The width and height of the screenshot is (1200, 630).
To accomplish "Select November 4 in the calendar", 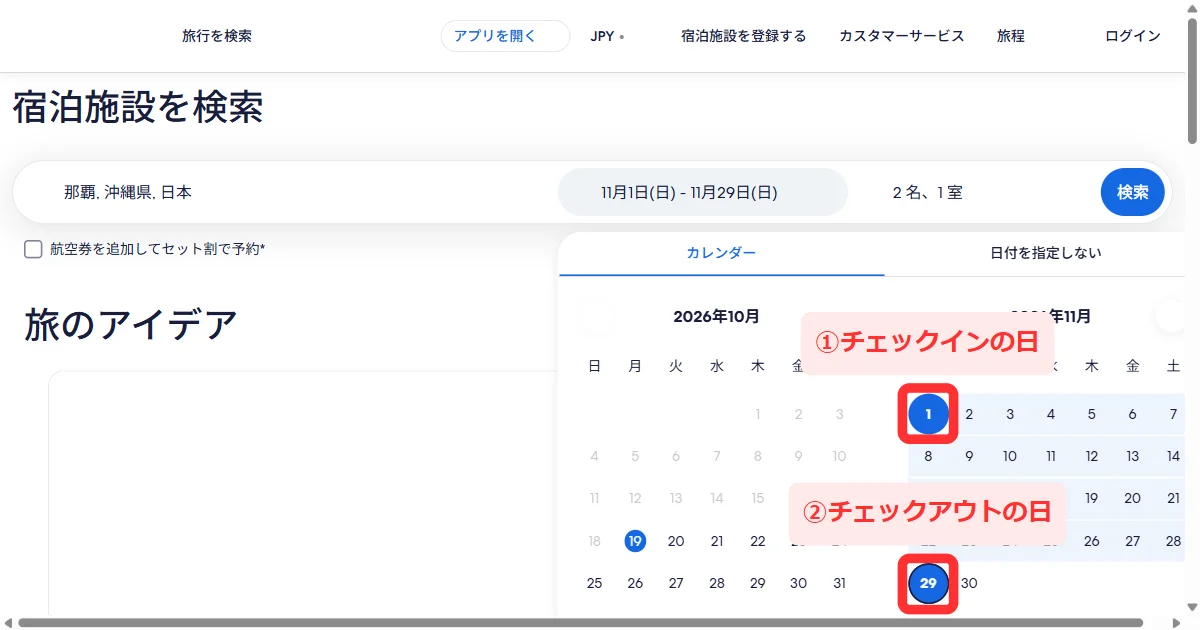I will click(x=1051, y=414).
